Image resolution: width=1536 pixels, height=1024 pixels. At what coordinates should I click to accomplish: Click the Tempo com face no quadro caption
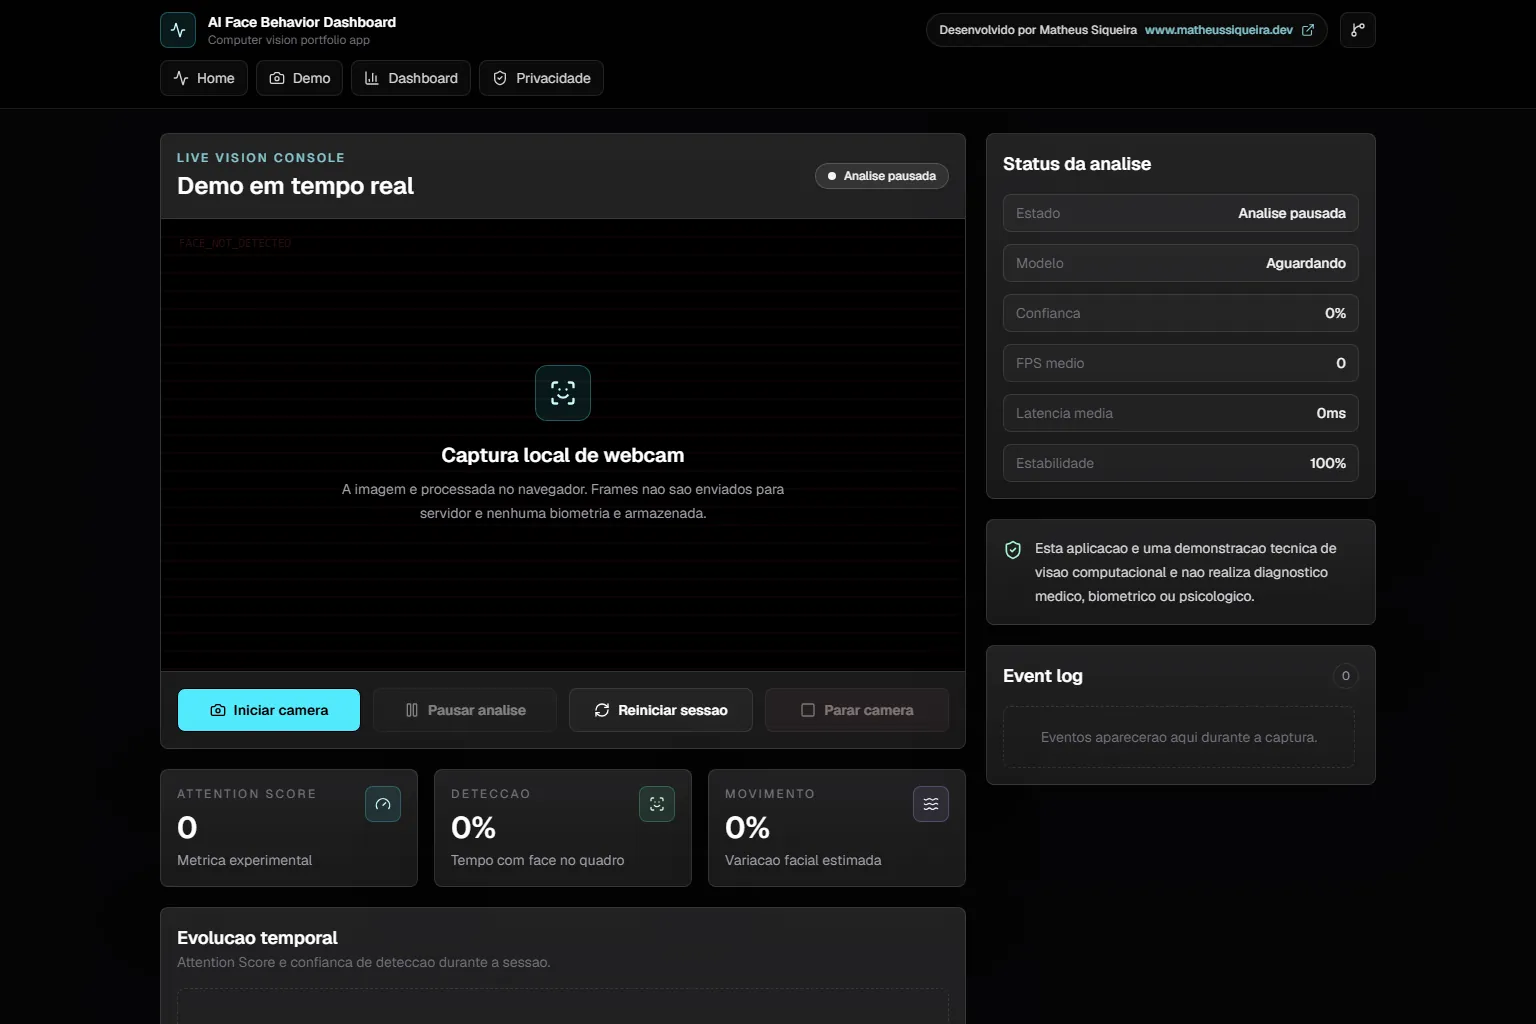[x=537, y=860]
